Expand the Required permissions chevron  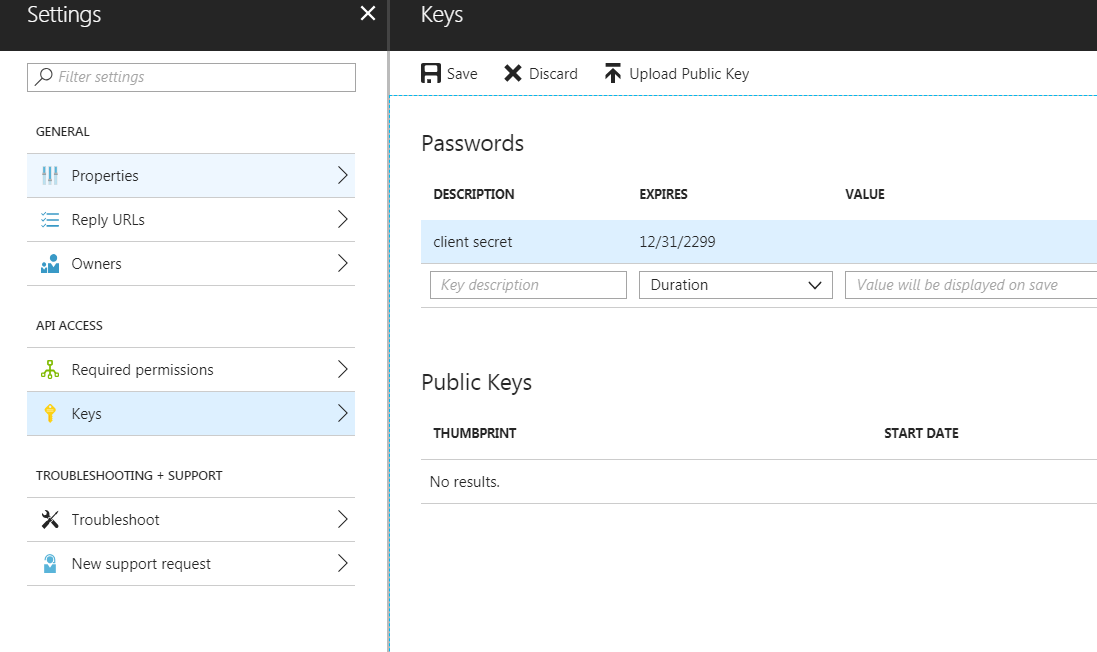343,369
